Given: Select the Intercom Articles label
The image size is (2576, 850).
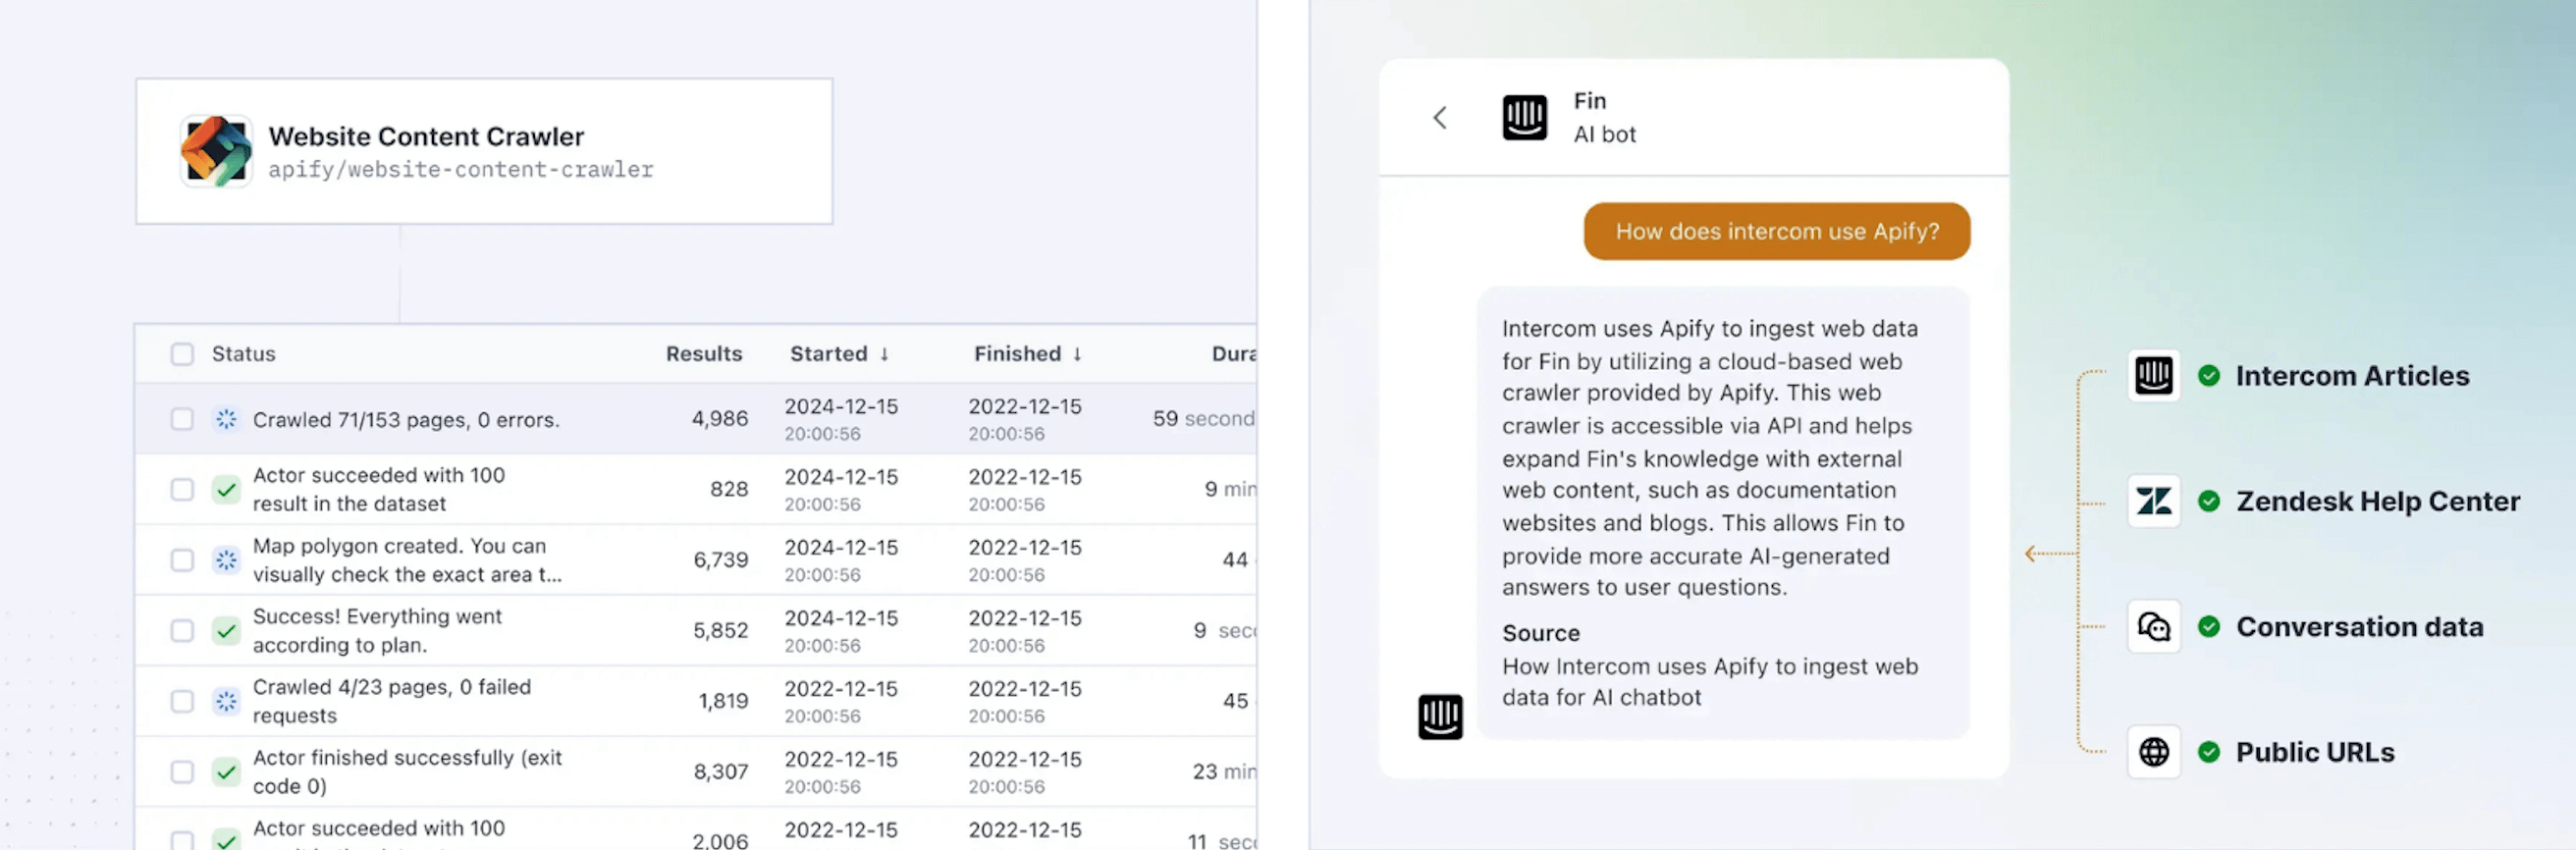Looking at the screenshot, I should (x=2353, y=376).
